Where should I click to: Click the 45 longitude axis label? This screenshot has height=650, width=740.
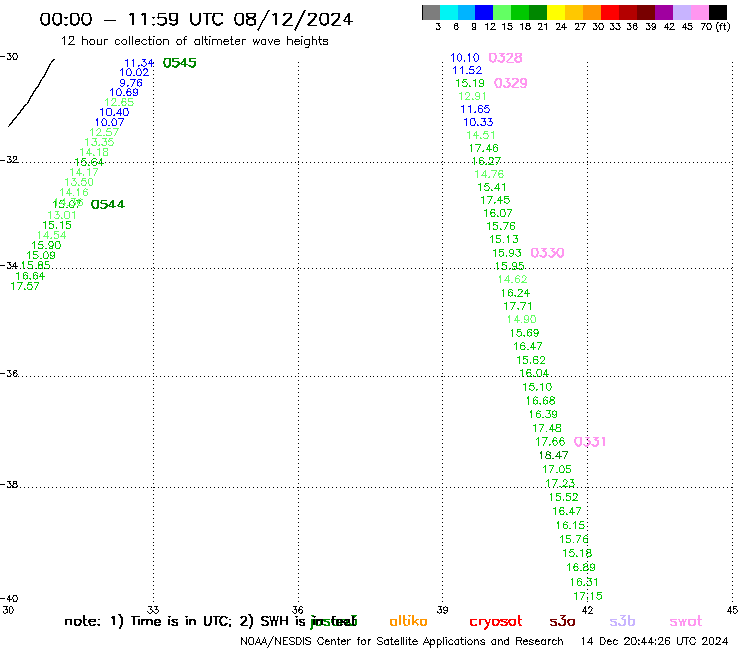coord(732,610)
